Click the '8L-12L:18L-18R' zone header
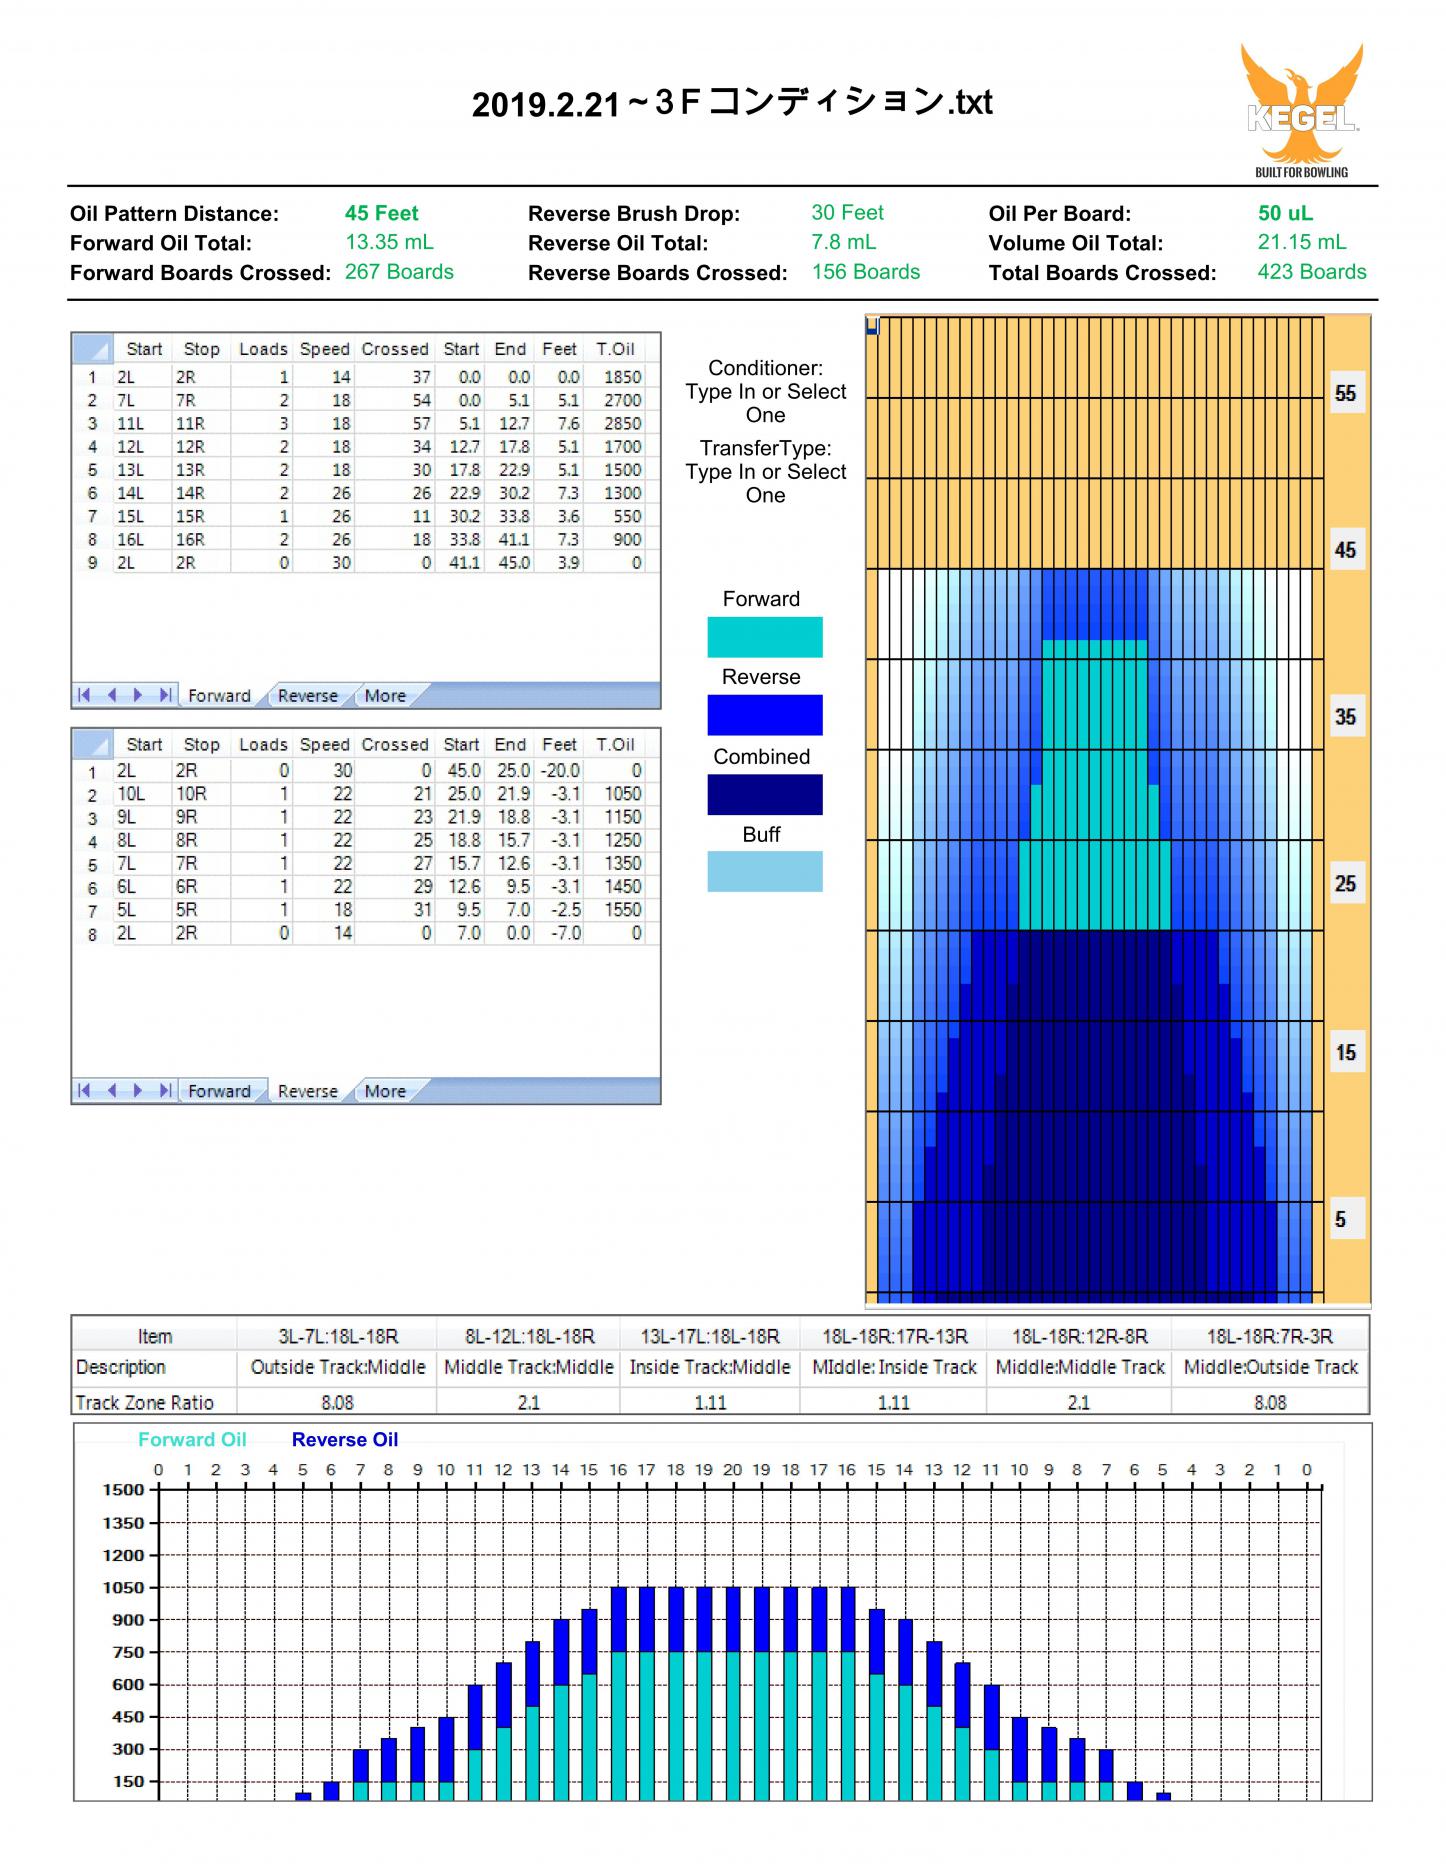 click(x=529, y=1336)
